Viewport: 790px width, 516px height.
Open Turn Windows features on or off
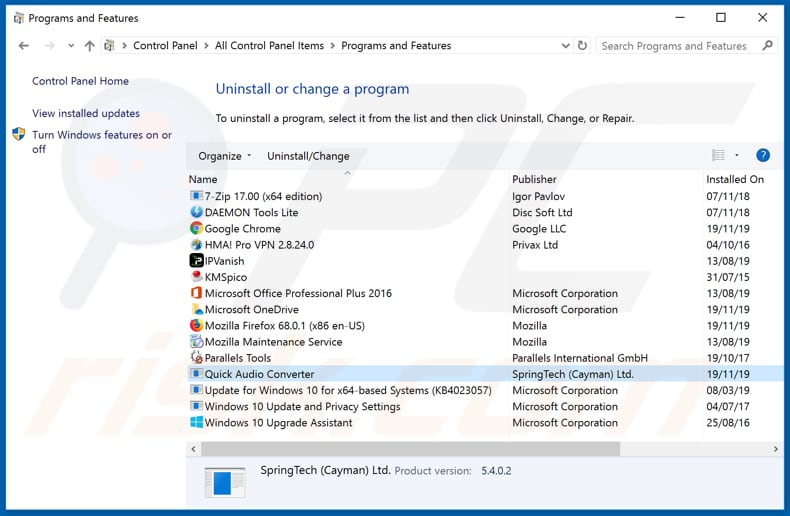click(102, 142)
